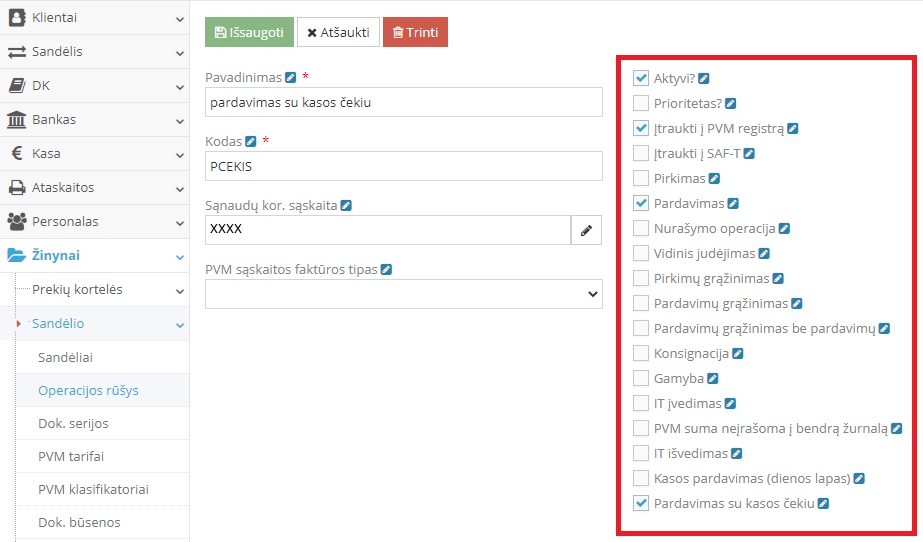Screen dimensions: 923x542
Task: Click the edit icon beside PVM sąskaitos faktūros tipas
Action: point(386,269)
